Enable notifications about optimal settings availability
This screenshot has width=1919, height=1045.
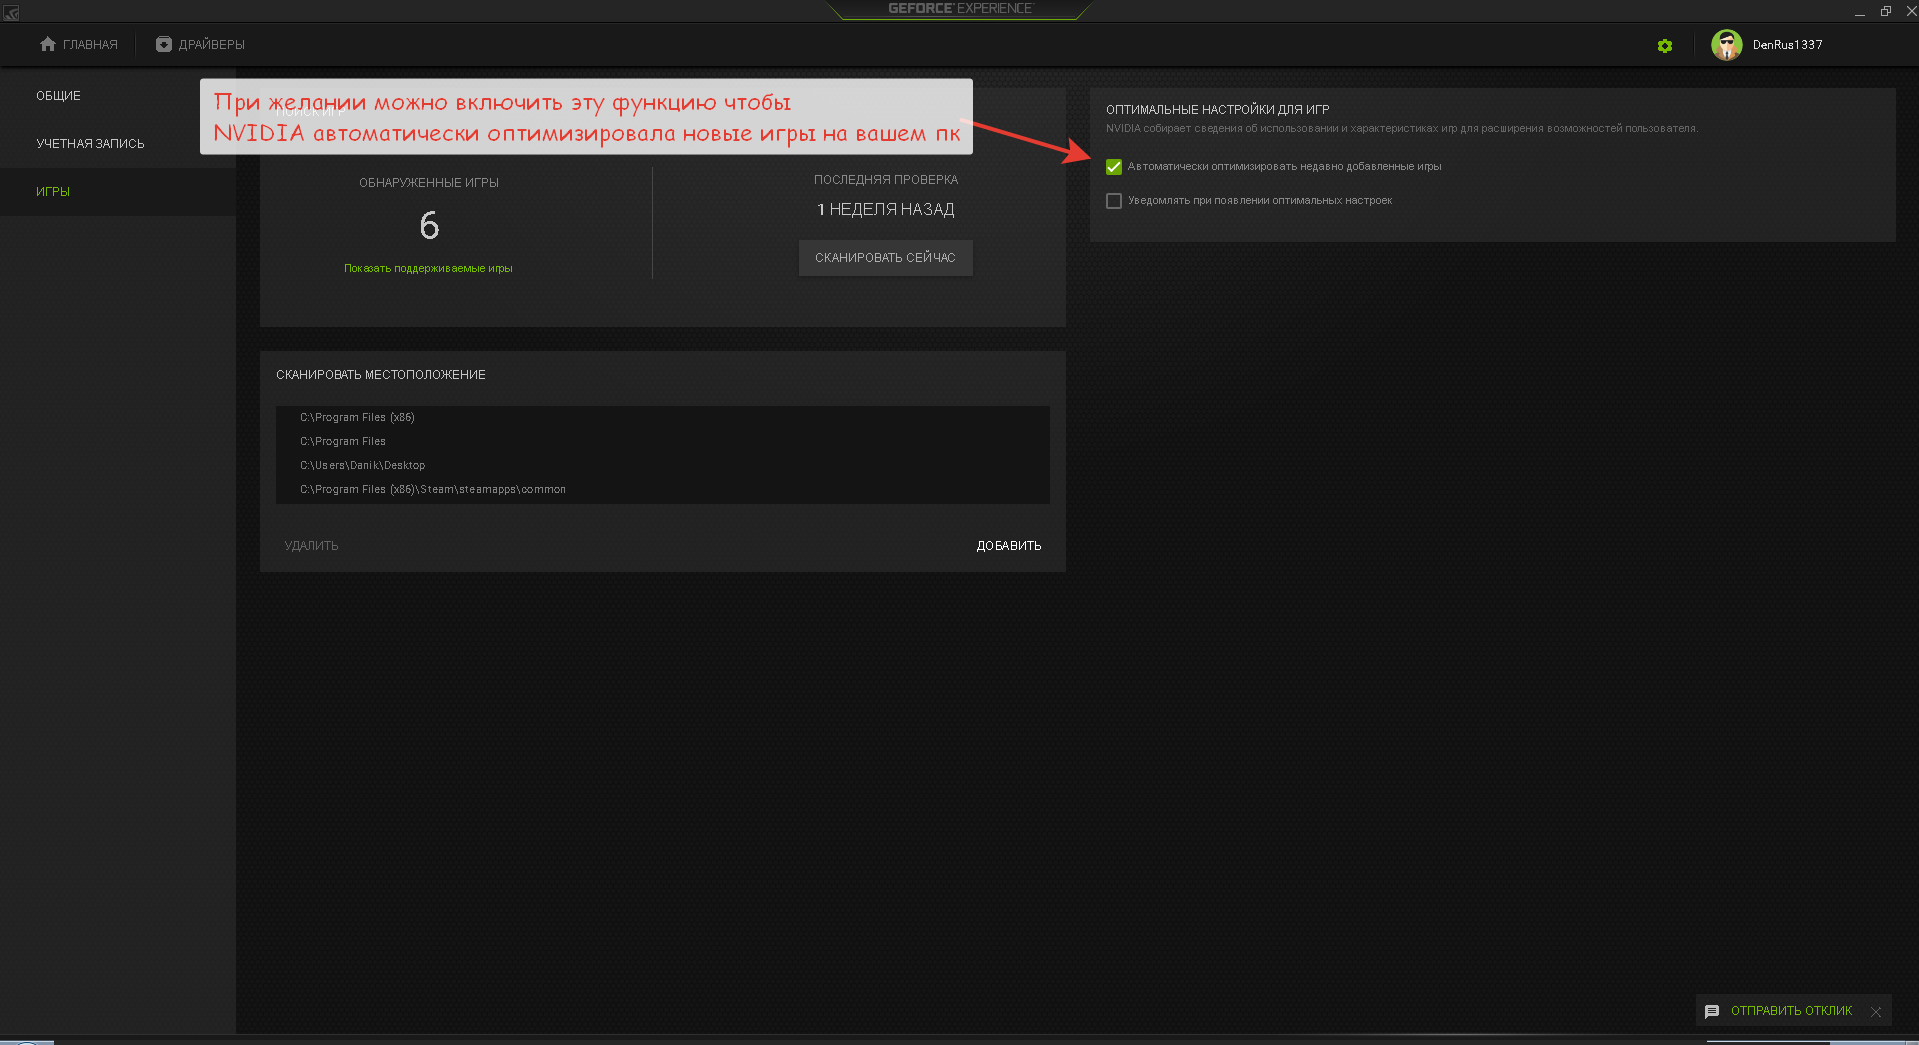(1114, 201)
